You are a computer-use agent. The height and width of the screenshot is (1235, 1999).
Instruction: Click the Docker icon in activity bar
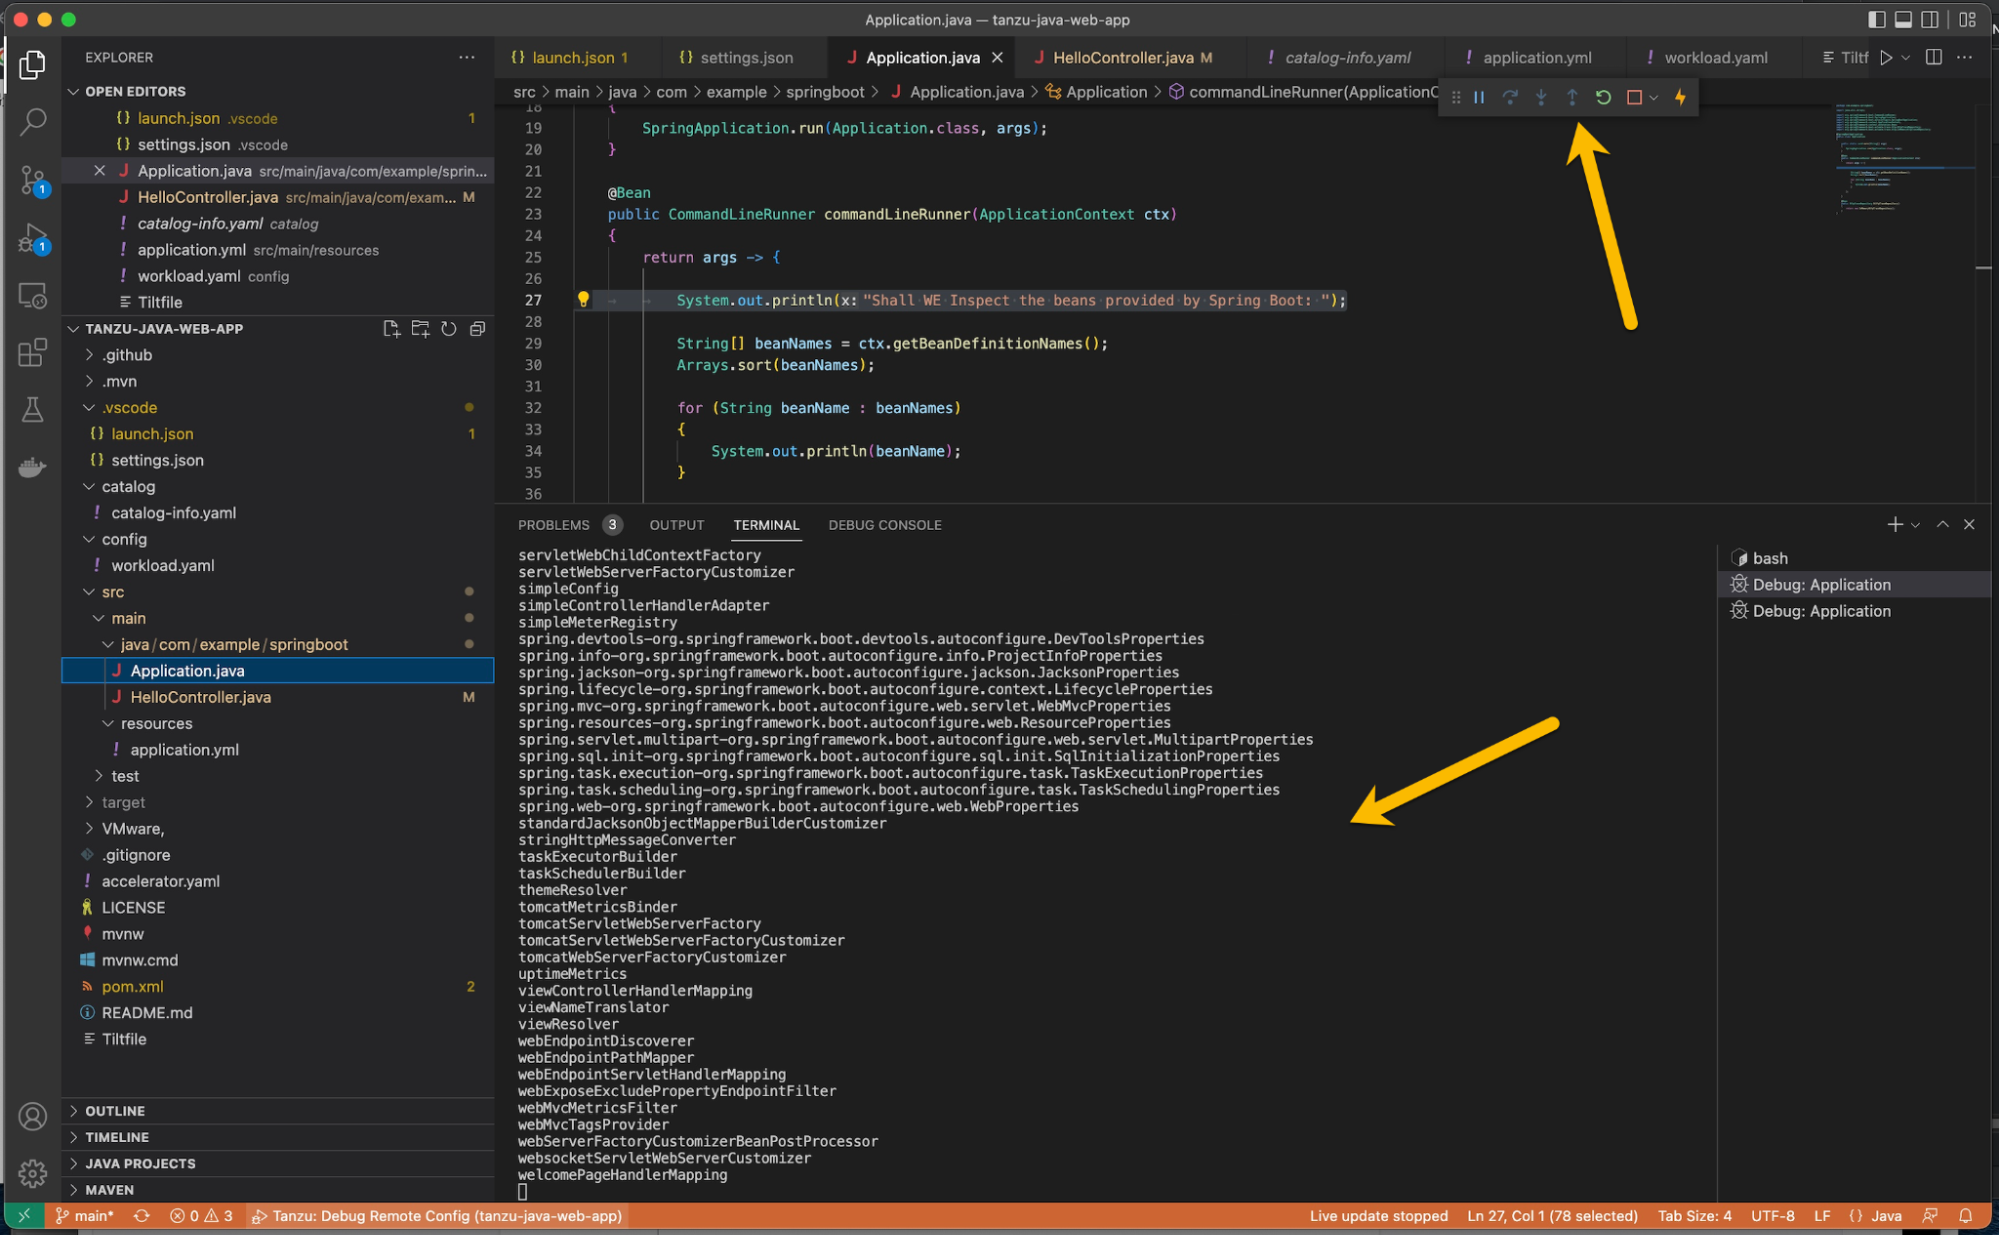tap(32, 467)
